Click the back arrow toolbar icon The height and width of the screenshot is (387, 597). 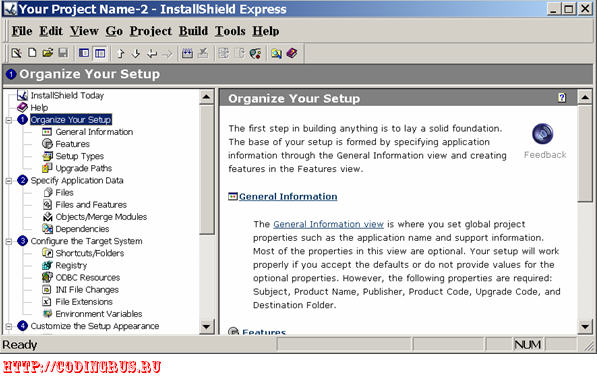[x=152, y=53]
